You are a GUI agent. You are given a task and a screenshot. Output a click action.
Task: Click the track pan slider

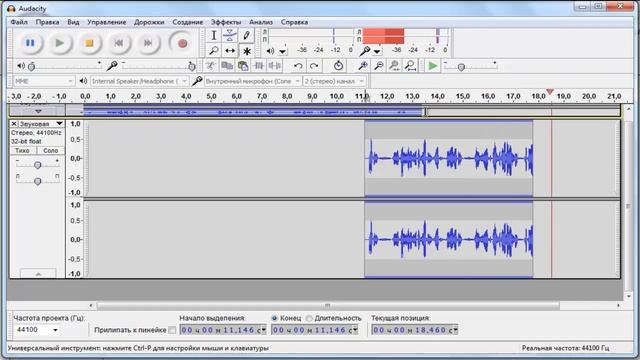coord(38,180)
